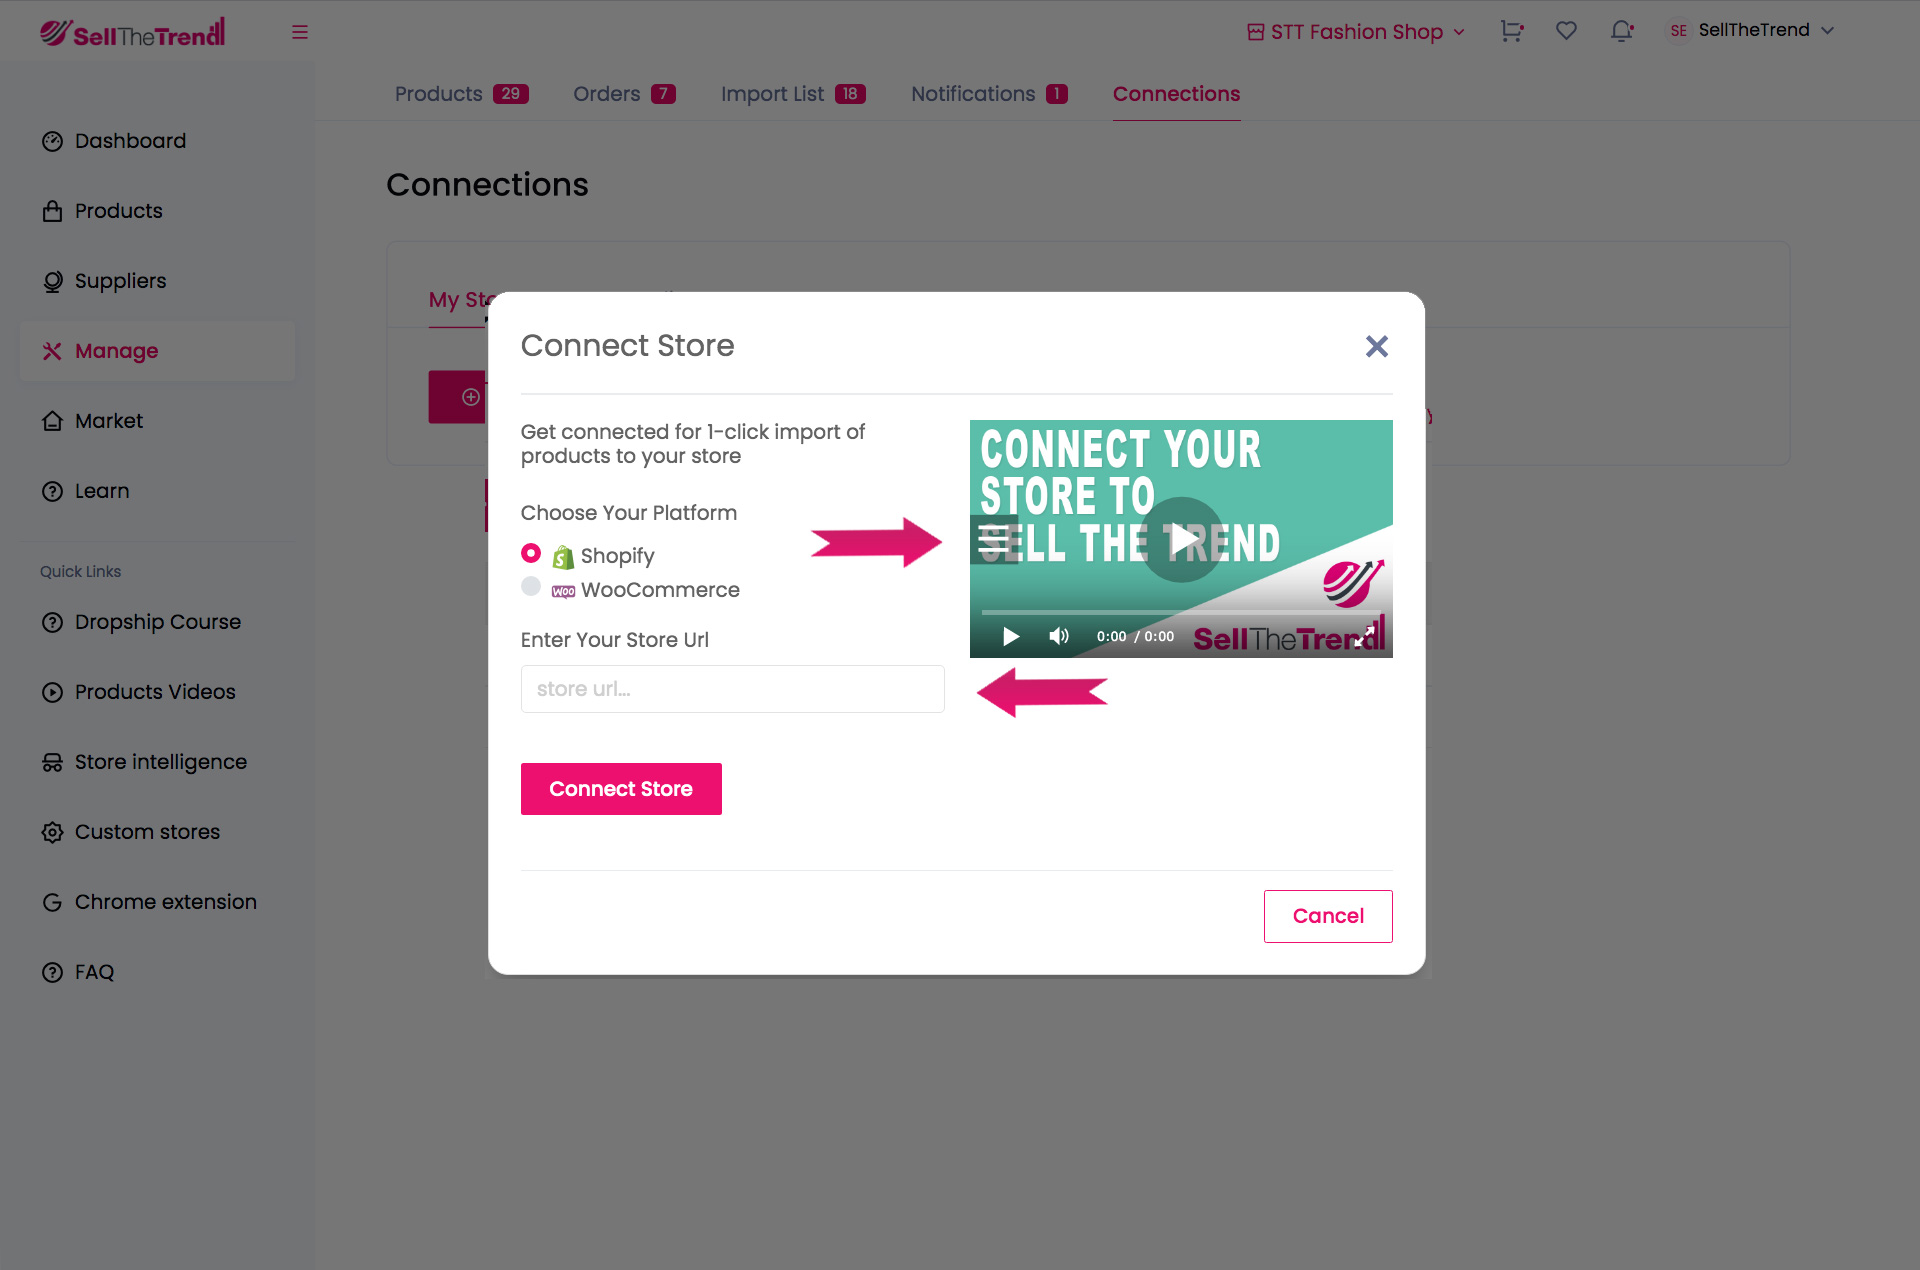Switch to the Import List tab
This screenshot has width=1920, height=1270.
[792, 94]
